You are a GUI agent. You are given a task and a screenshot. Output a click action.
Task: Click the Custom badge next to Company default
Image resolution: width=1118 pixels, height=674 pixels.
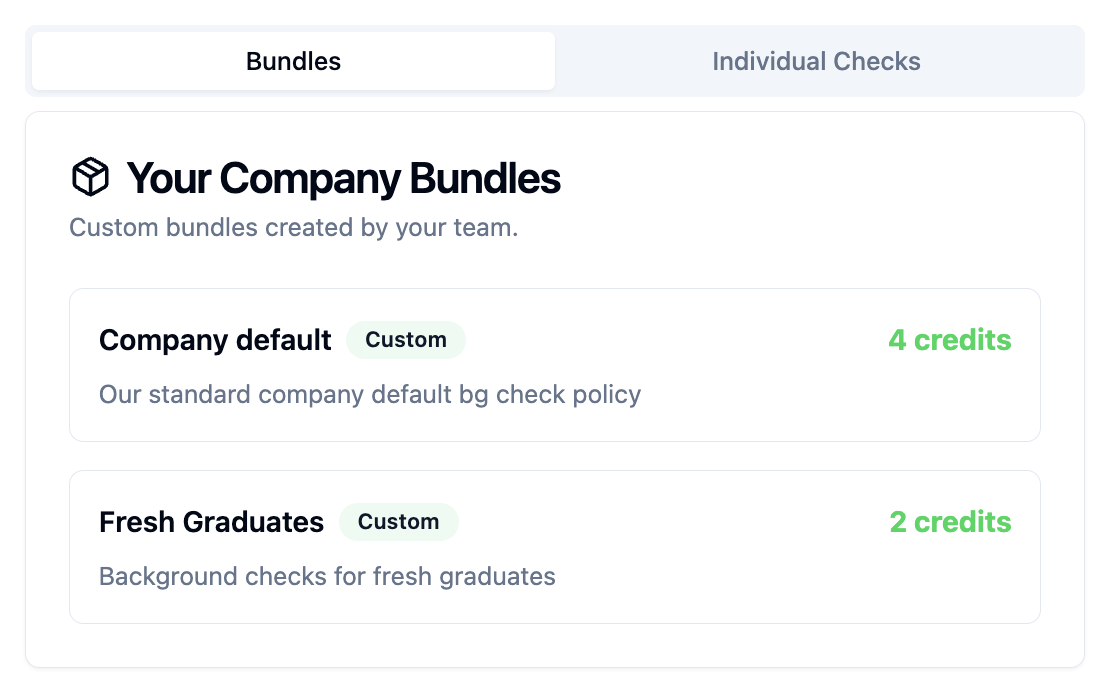[406, 340]
